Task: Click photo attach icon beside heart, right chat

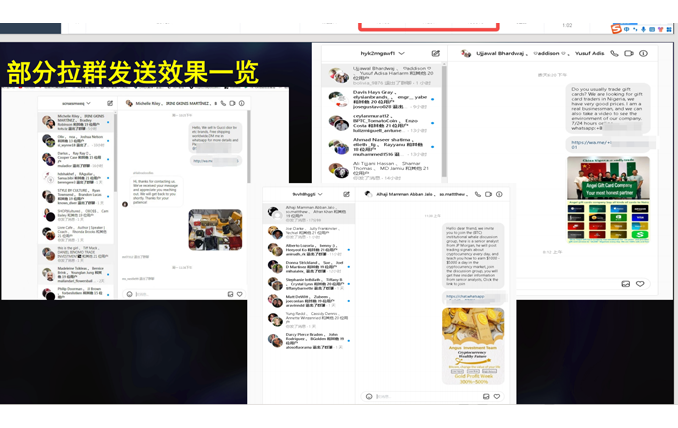Action: (x=626, y=284)
